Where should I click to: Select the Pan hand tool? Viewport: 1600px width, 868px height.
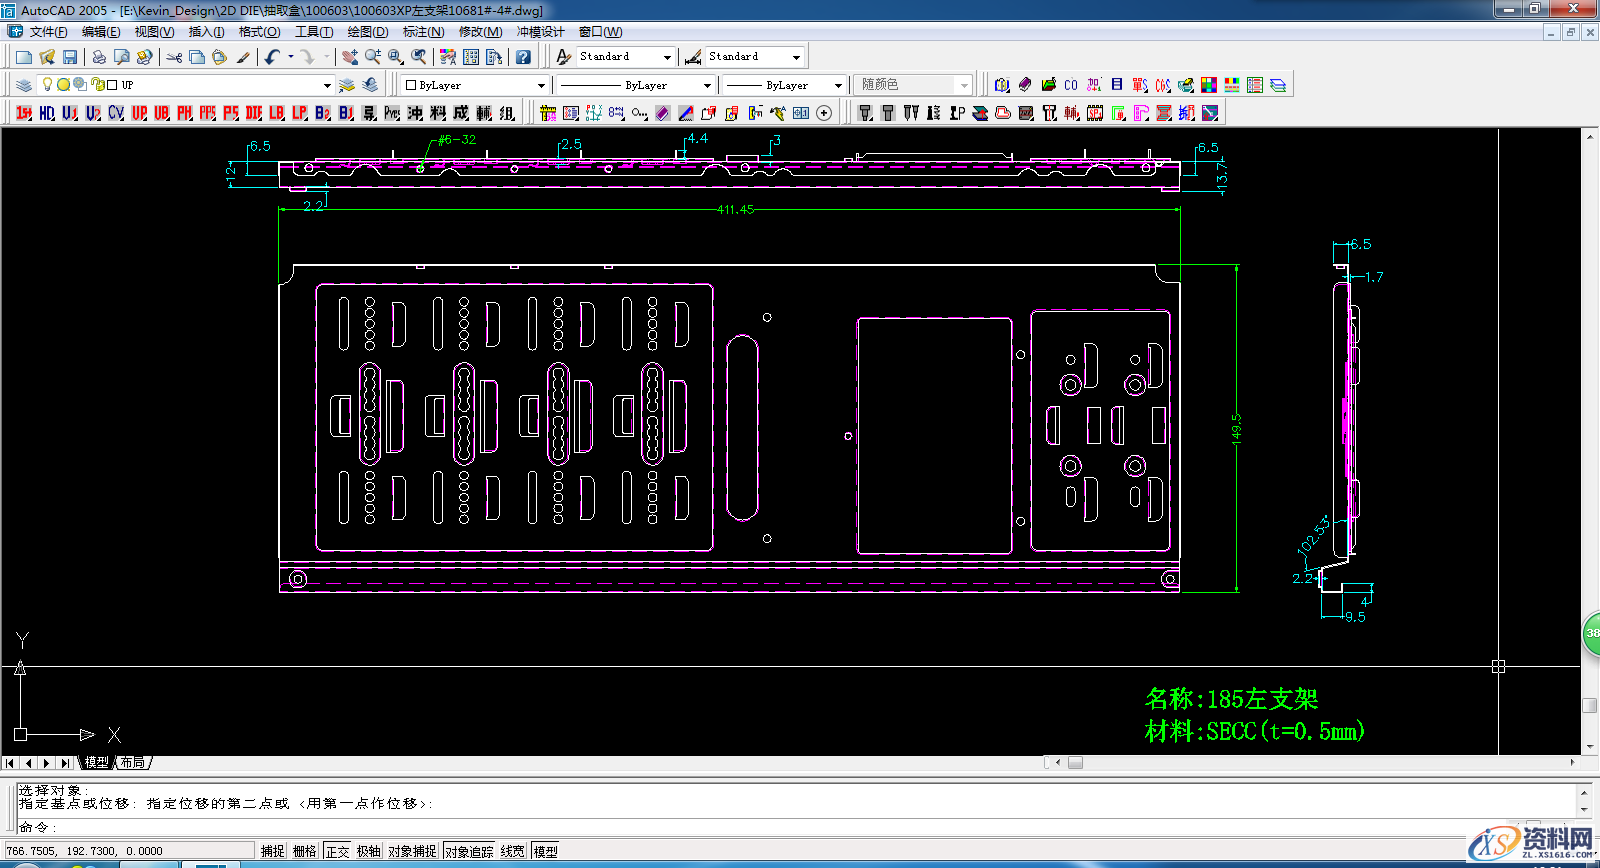click(349, 57)
